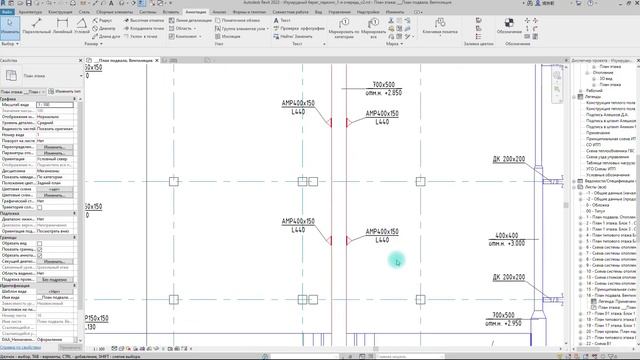Image resolution: width=640 pixels, height=360 pixels.
Task: Click the Help question mark icon in title bar
Action: point(590,3)
